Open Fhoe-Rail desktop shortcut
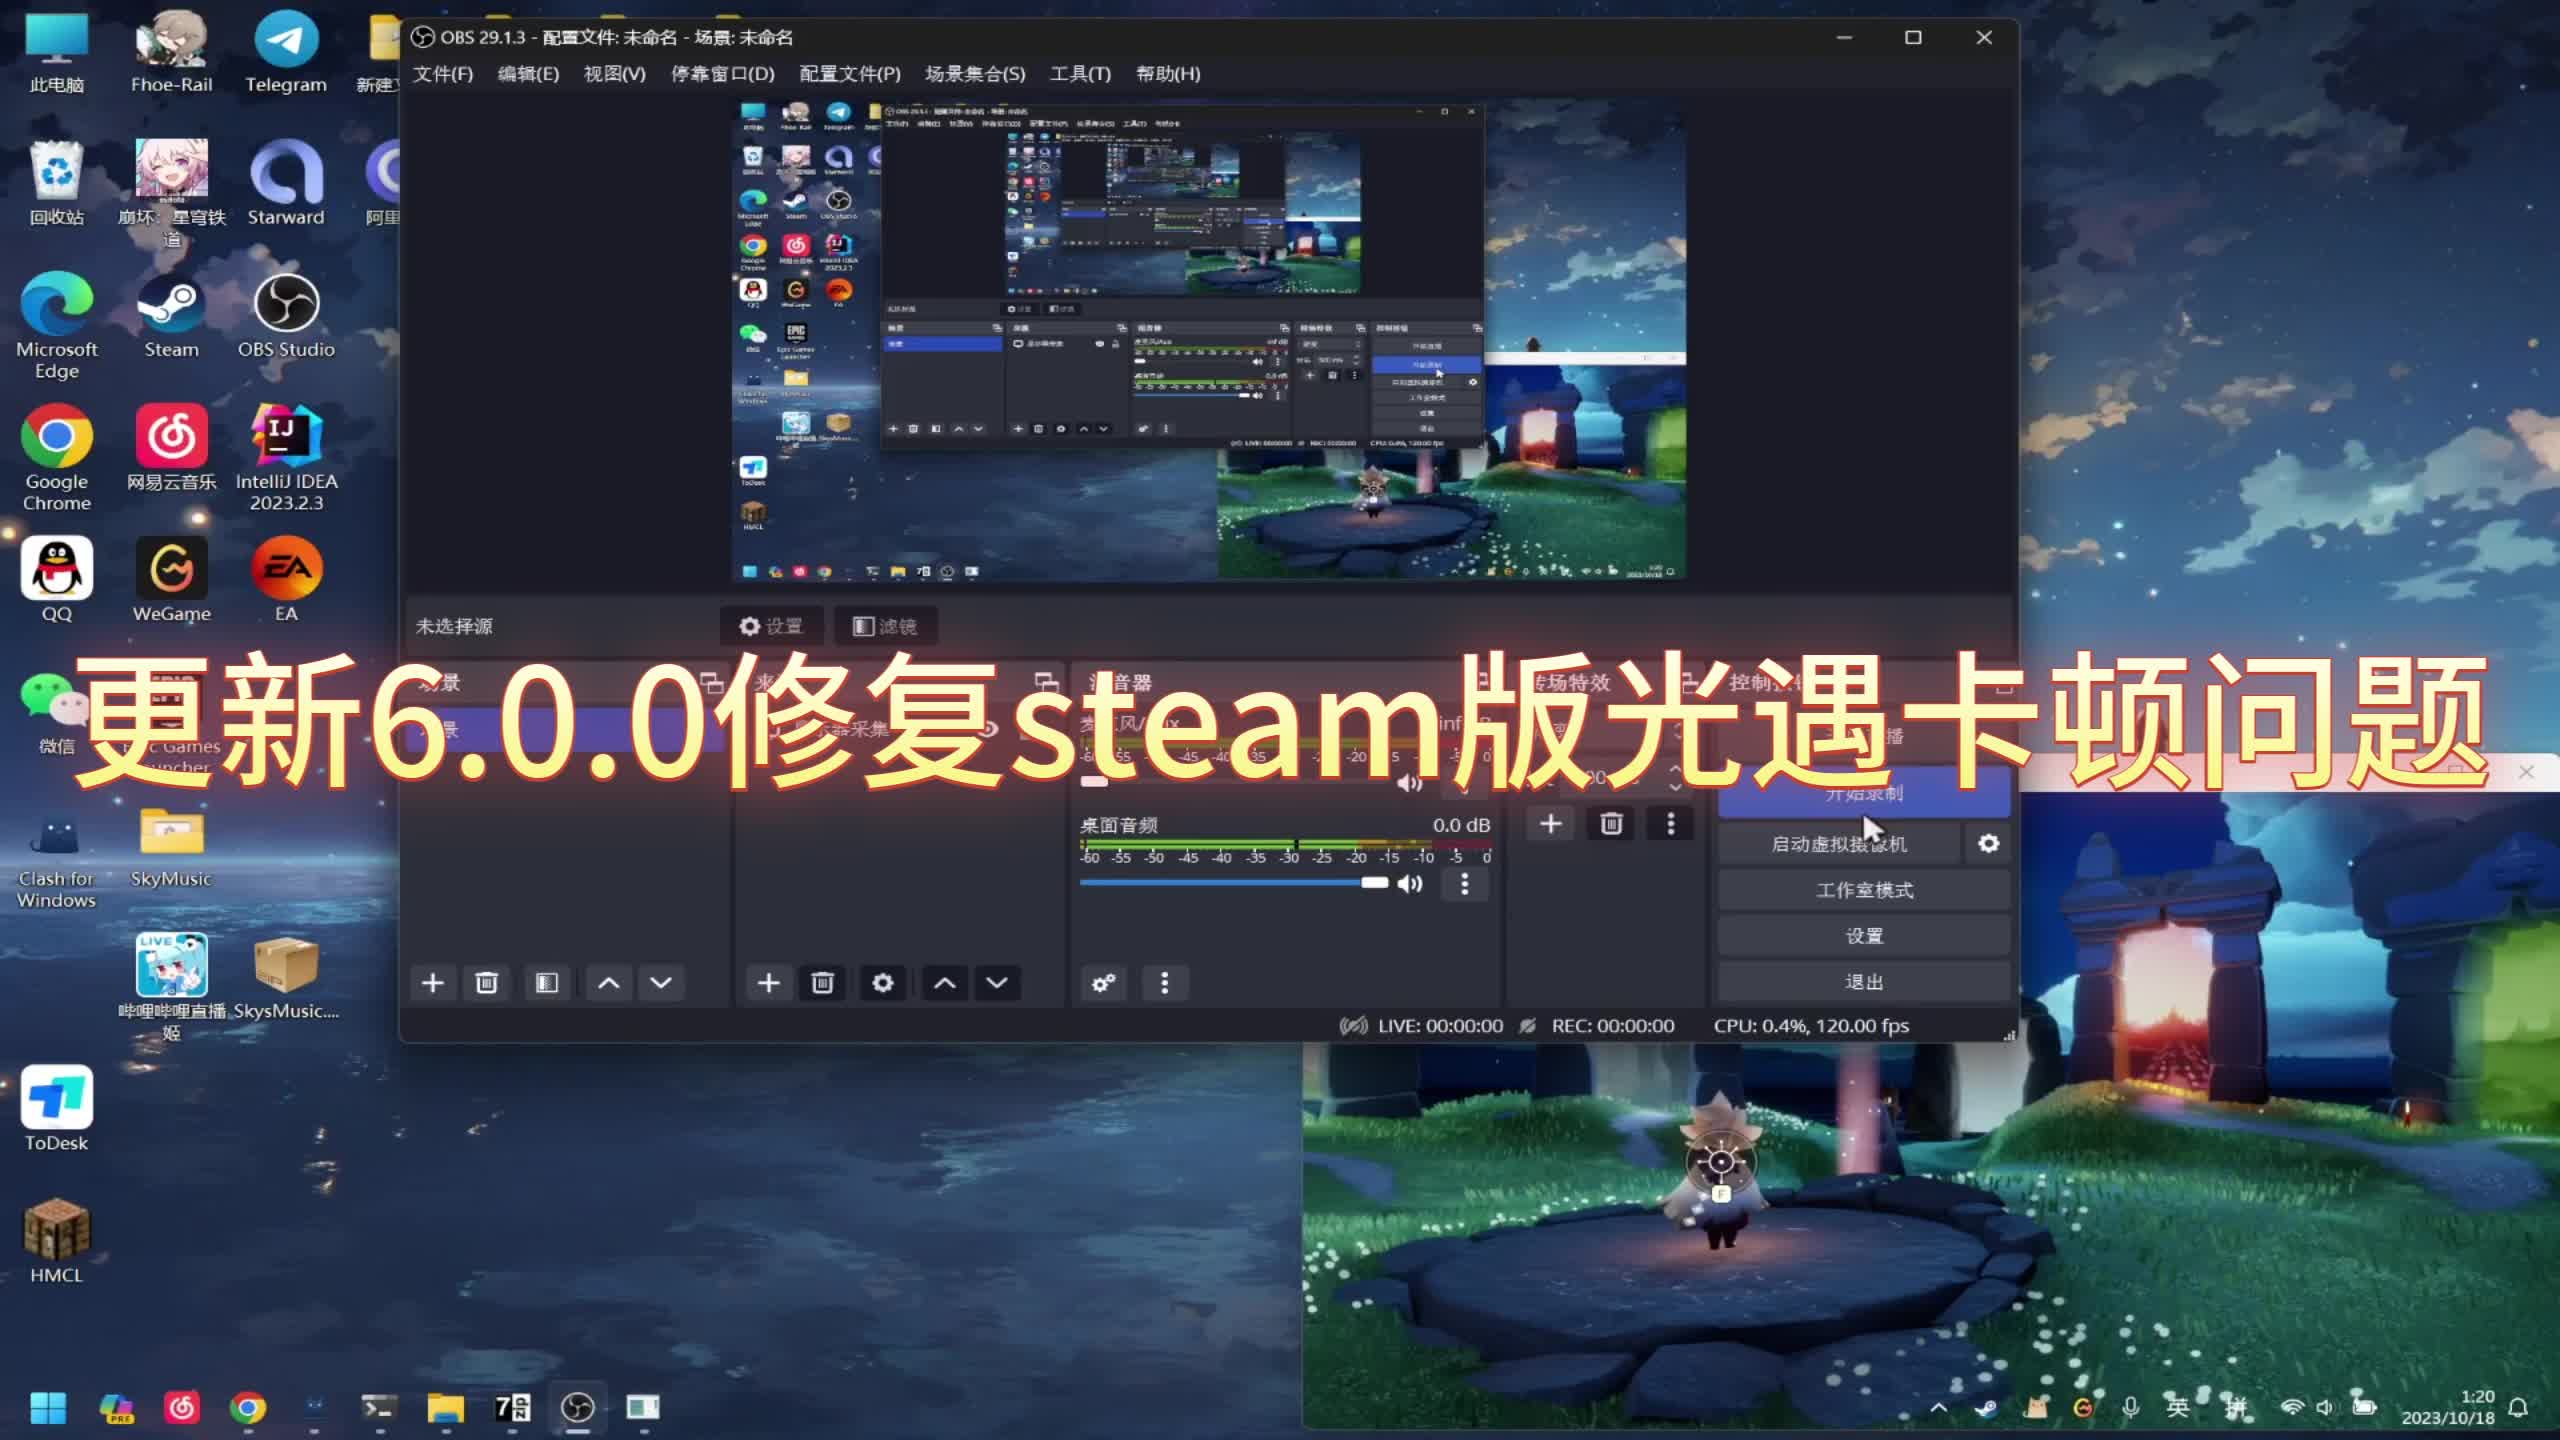The width and height of the screenshot is (2560, 1440). (x=171, y=52)
